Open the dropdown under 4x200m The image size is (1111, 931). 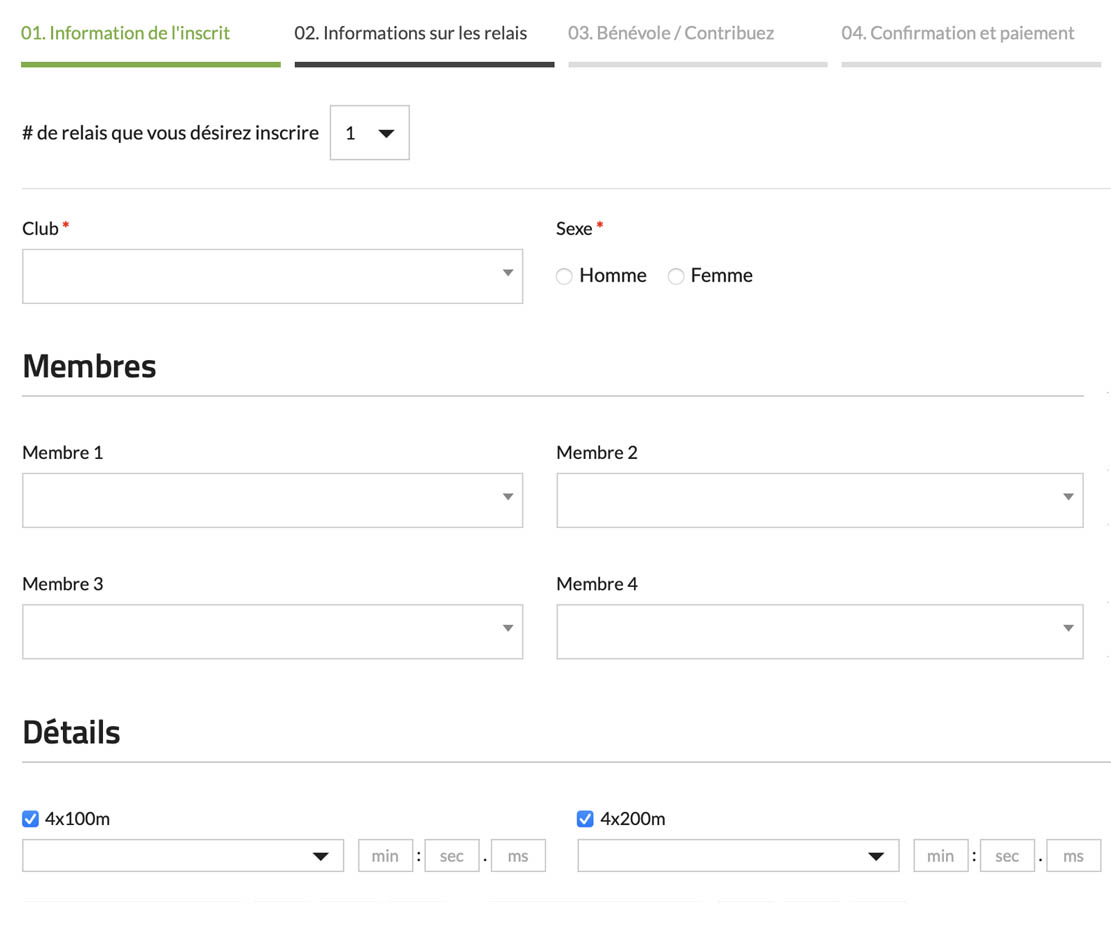click(x=738, y=856)
